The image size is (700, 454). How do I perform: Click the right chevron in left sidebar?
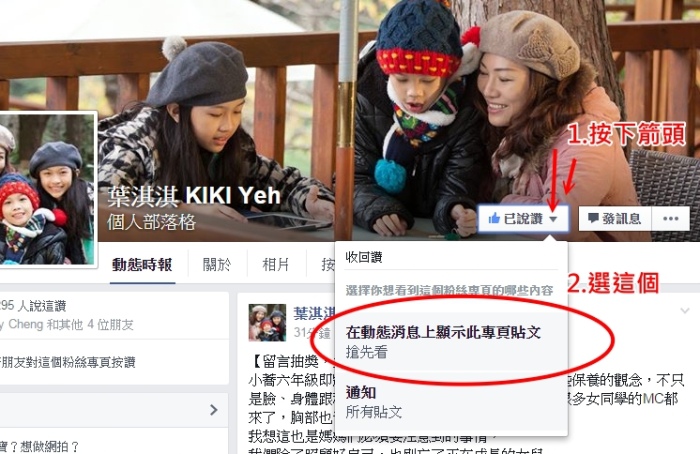[214, 410]
